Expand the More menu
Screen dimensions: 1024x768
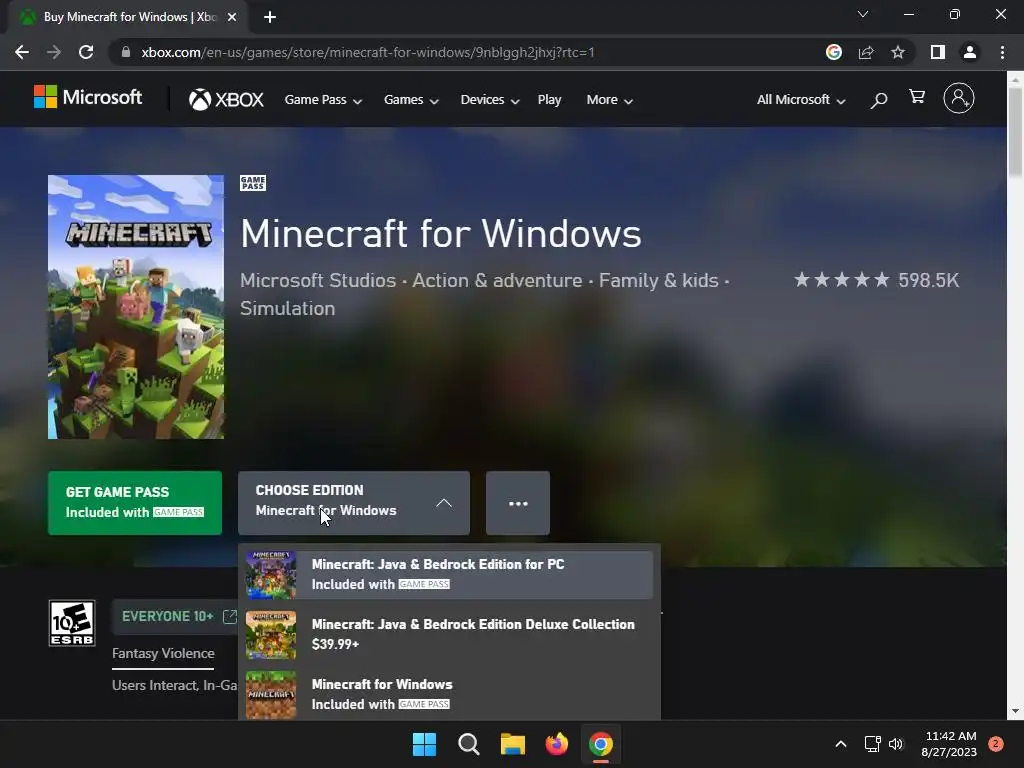pos(609,100)
